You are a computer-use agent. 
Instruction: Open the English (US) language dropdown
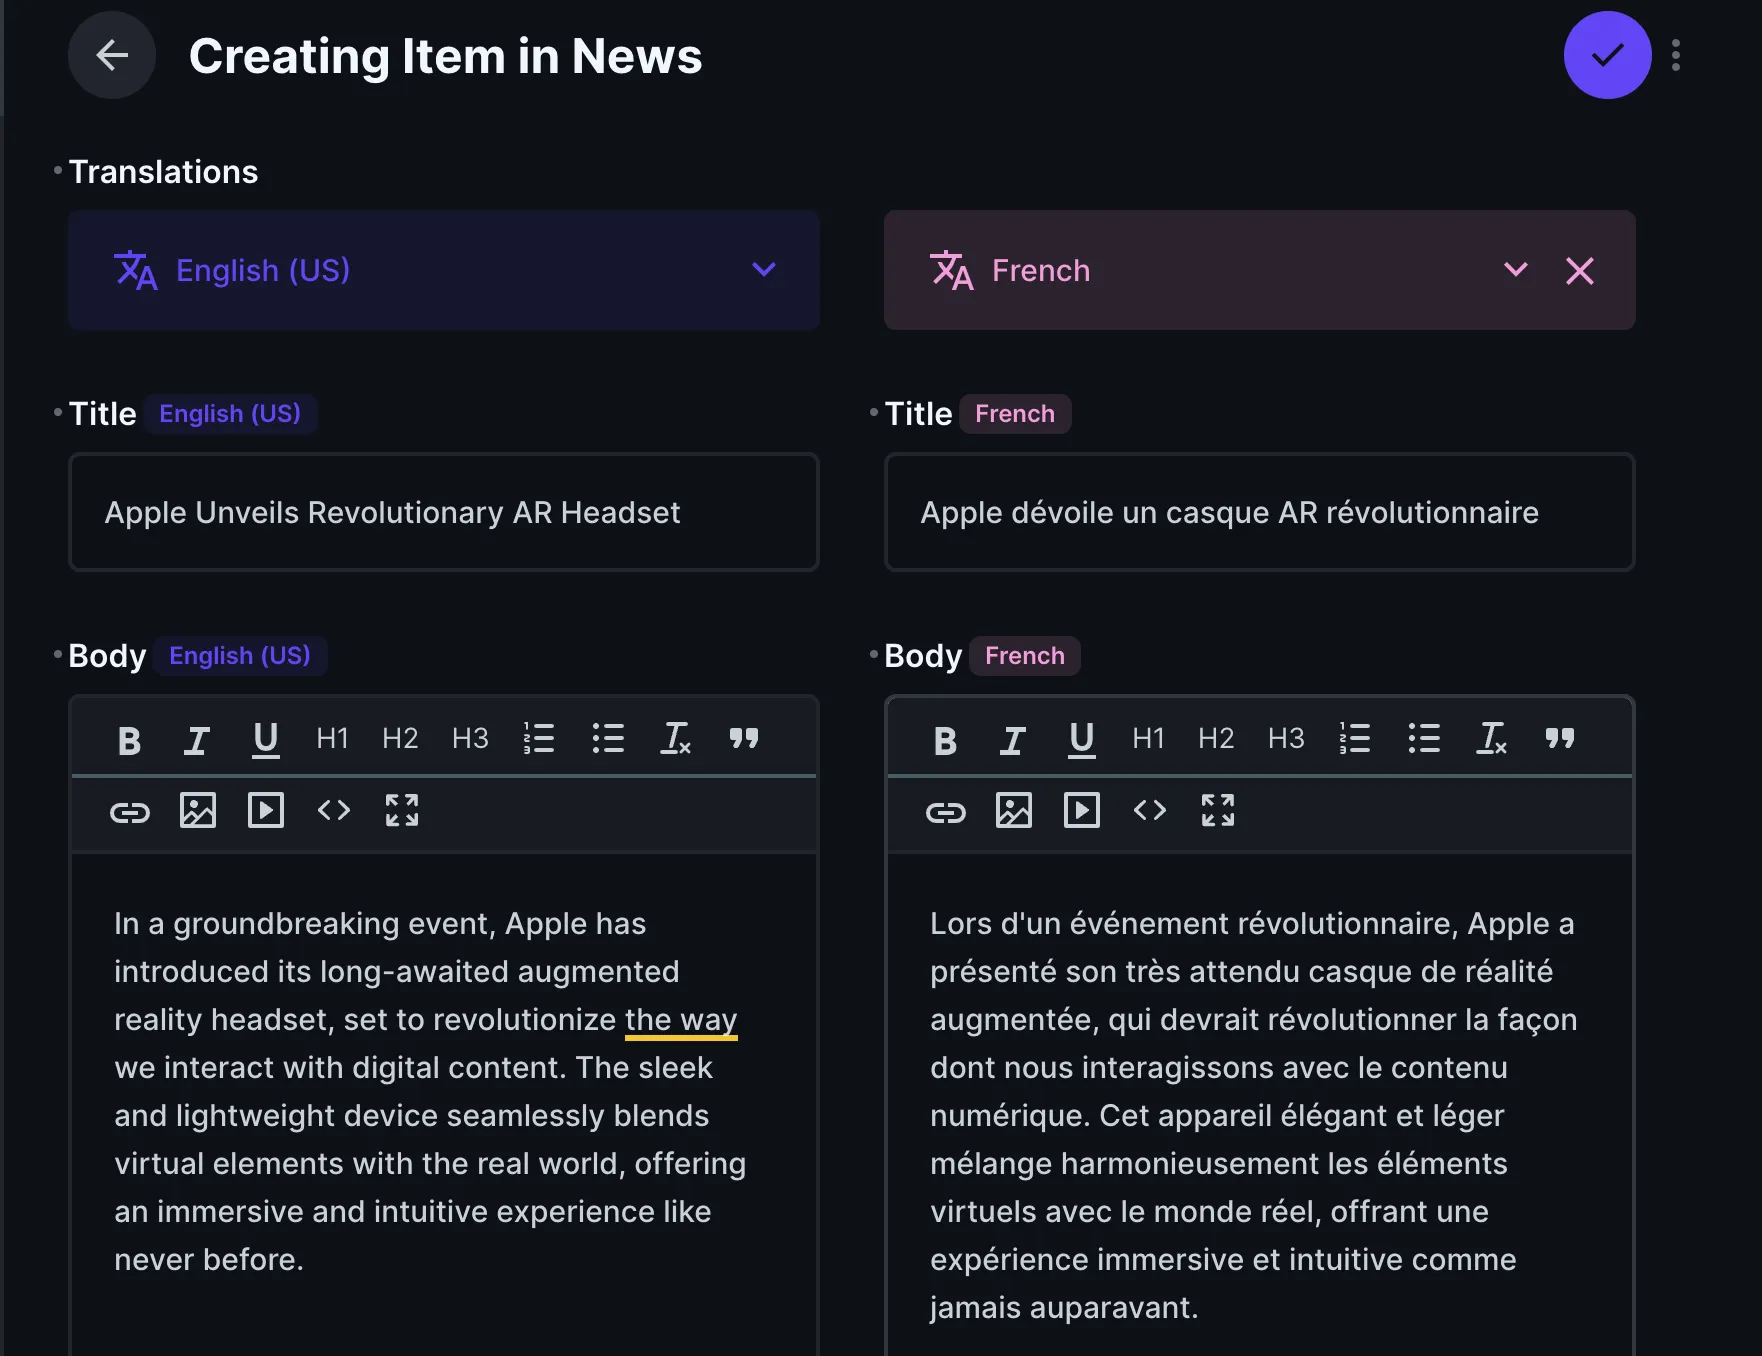coord(763,270)
